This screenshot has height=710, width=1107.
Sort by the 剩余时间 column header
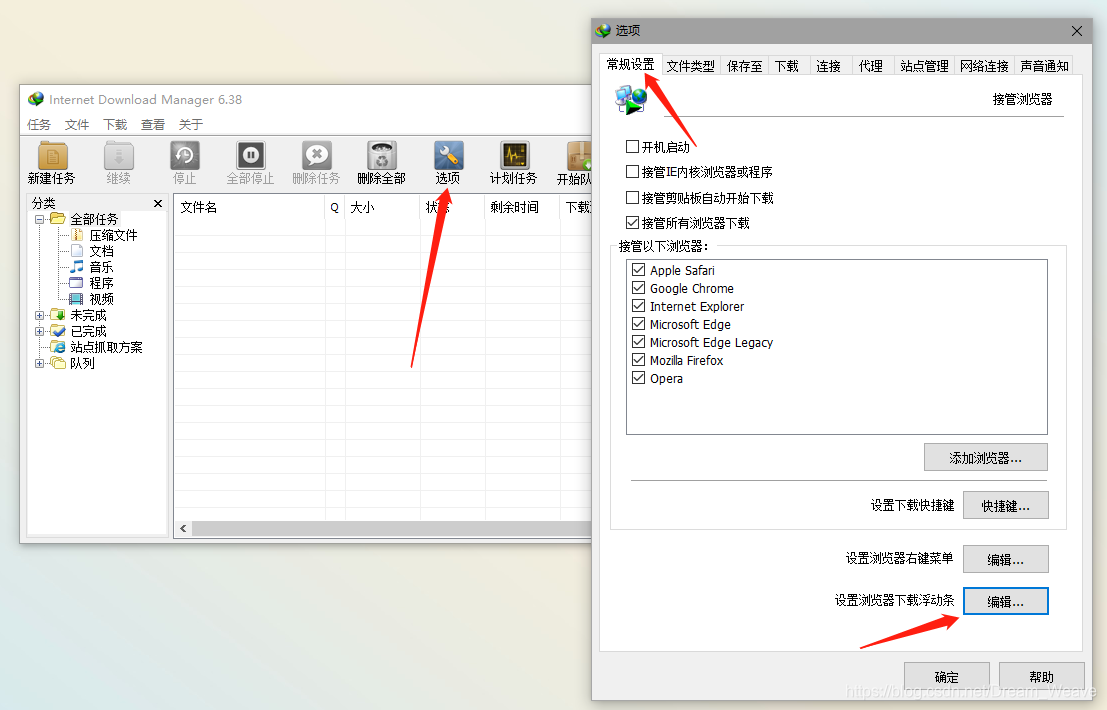point(522,207)
